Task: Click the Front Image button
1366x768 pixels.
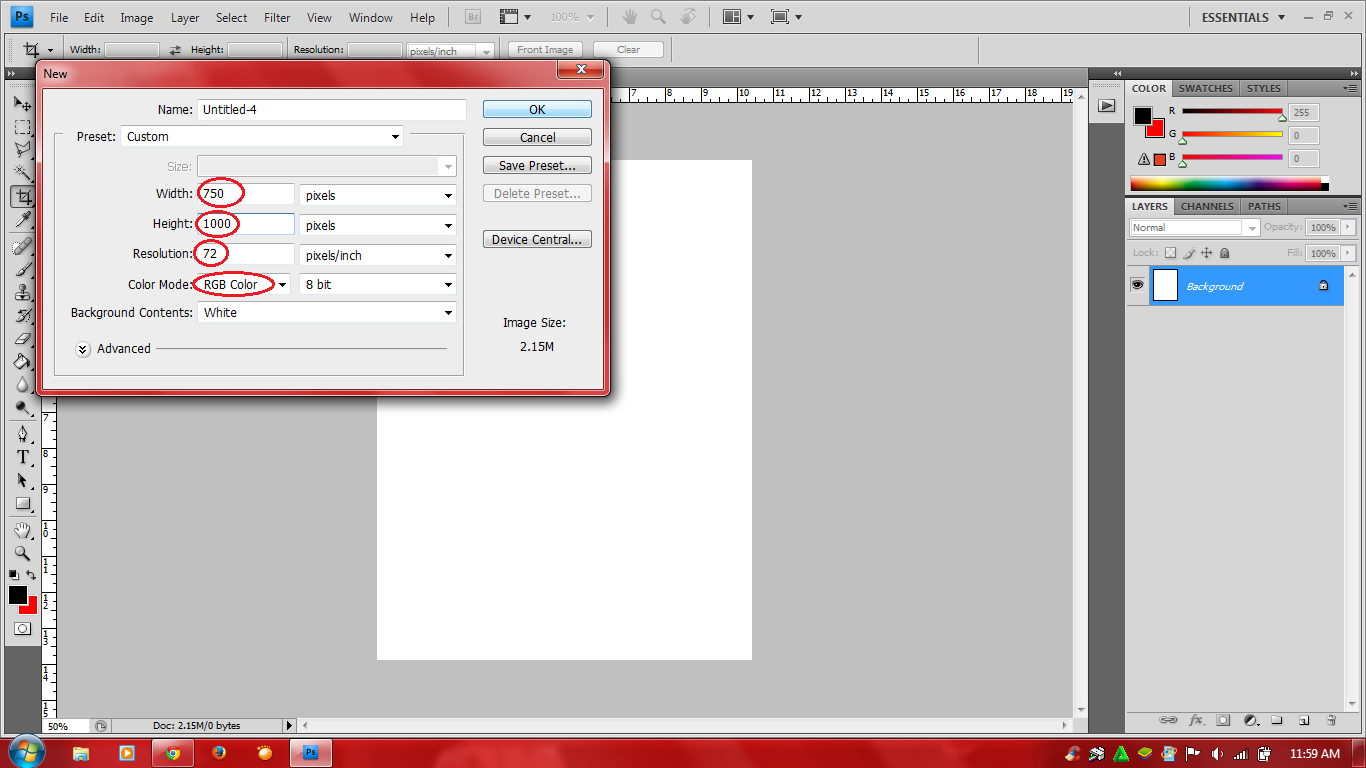Action: tap(545, 50)
